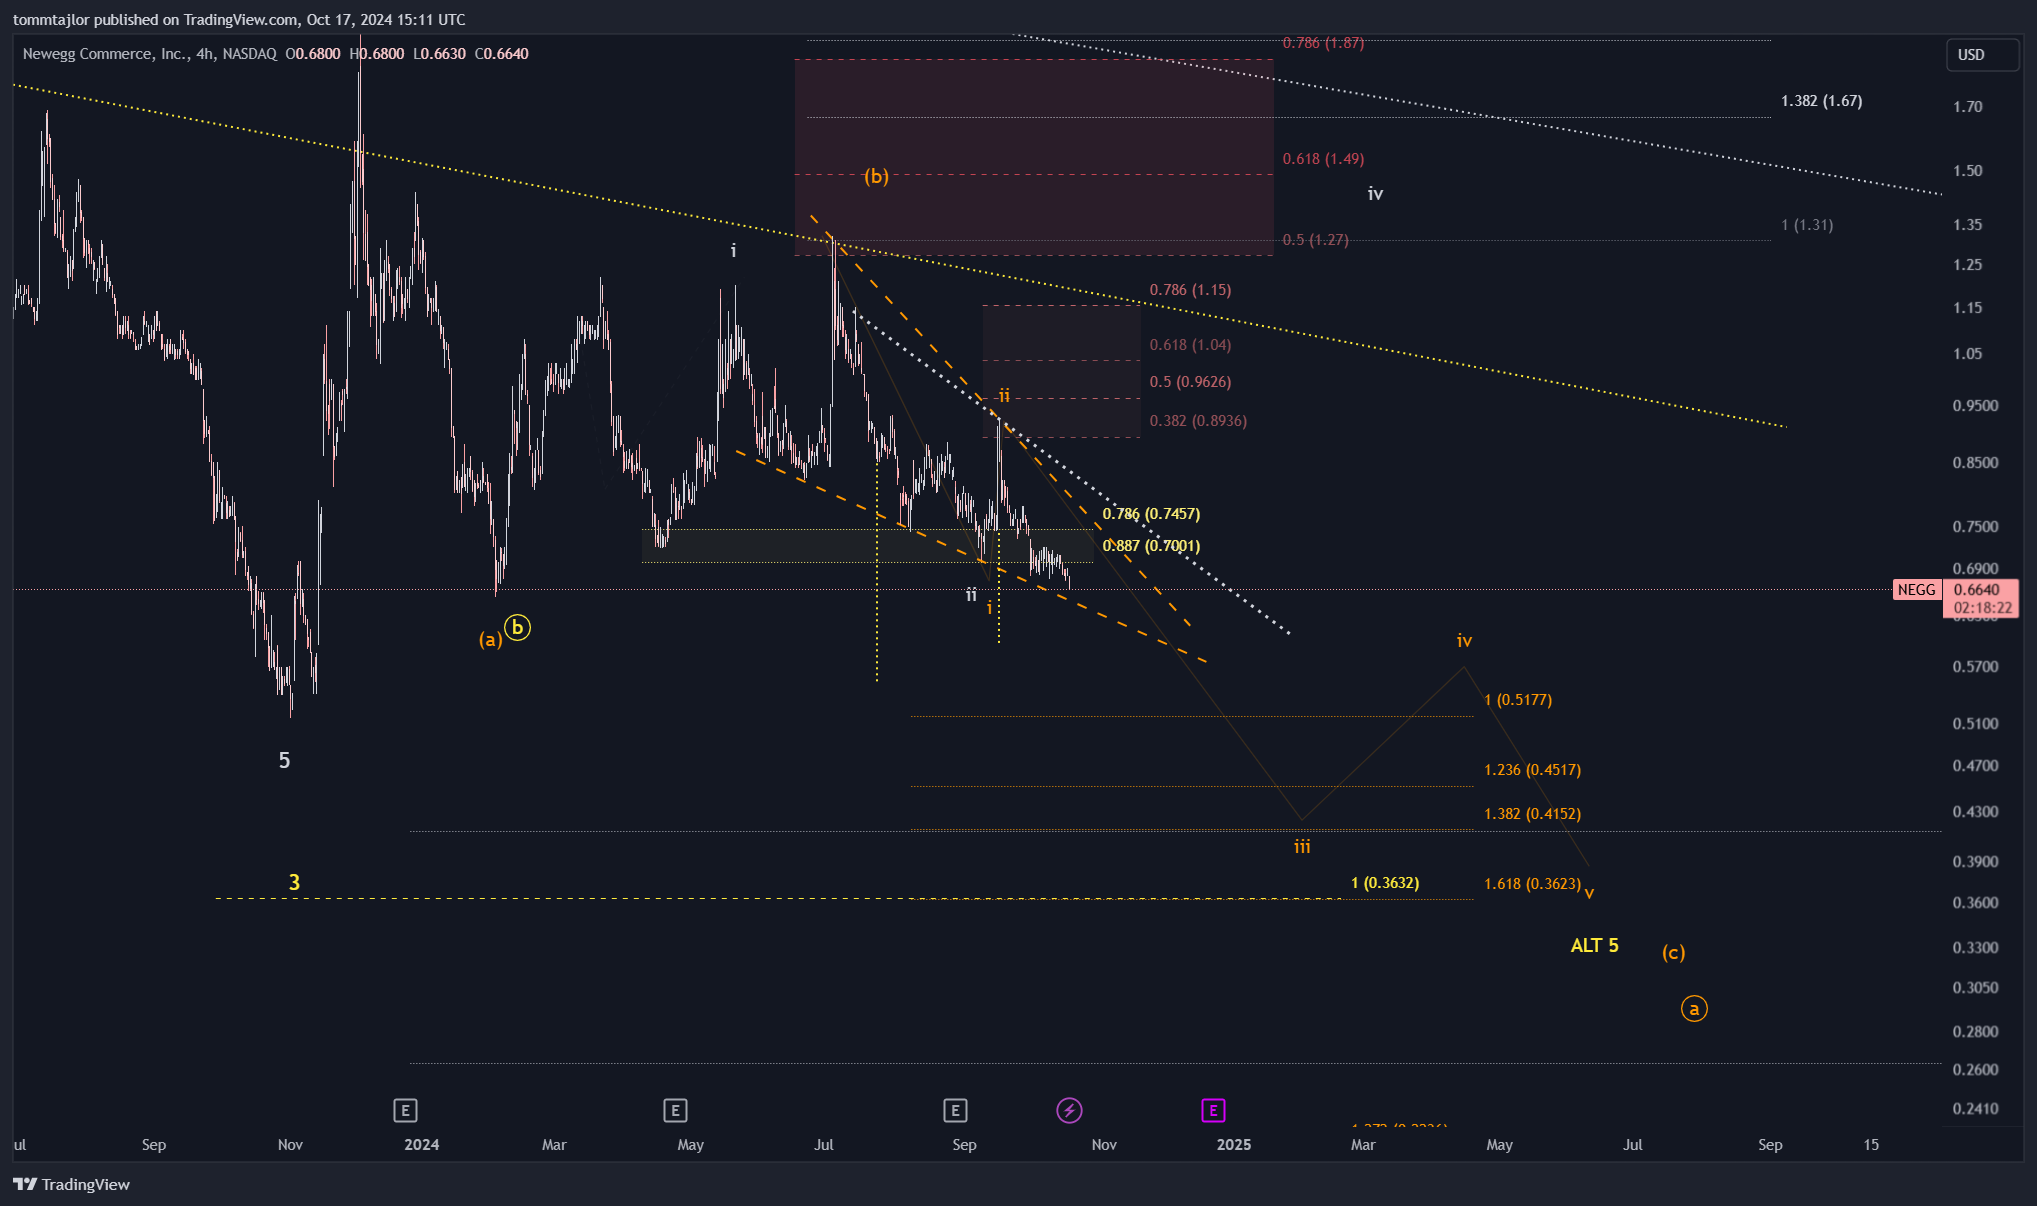Click the tommtajlor published header text
This screenshot has width=2037, height=1206.
click(x=239, y=20)
